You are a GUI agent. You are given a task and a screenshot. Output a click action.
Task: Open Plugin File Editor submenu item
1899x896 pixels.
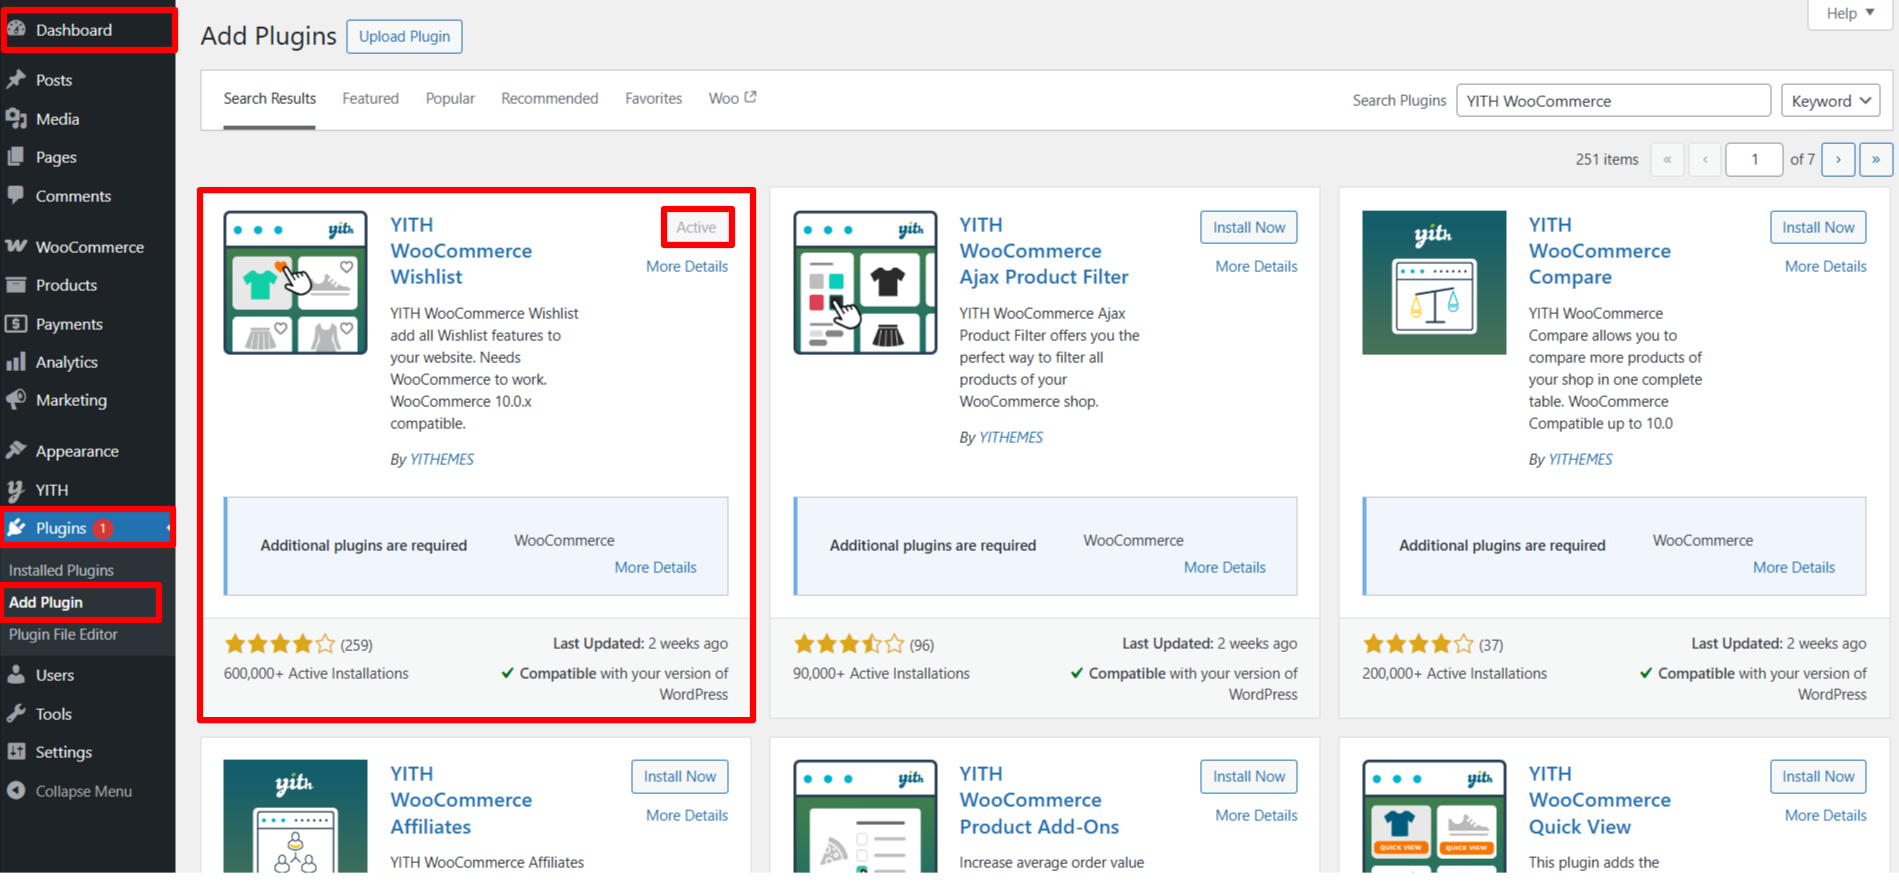pyautogui.click(x=63, y=634)
